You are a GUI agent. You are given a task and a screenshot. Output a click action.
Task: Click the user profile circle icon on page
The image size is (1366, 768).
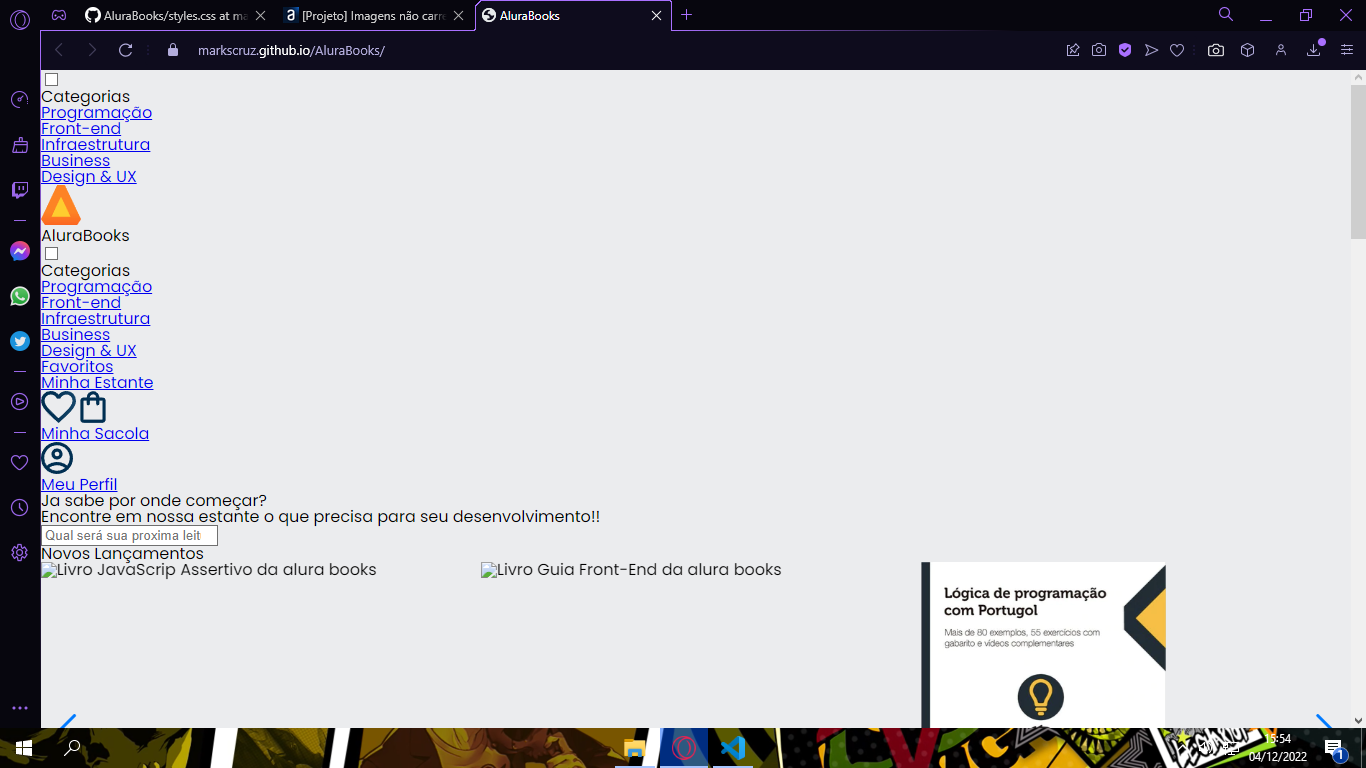(57, 458)
